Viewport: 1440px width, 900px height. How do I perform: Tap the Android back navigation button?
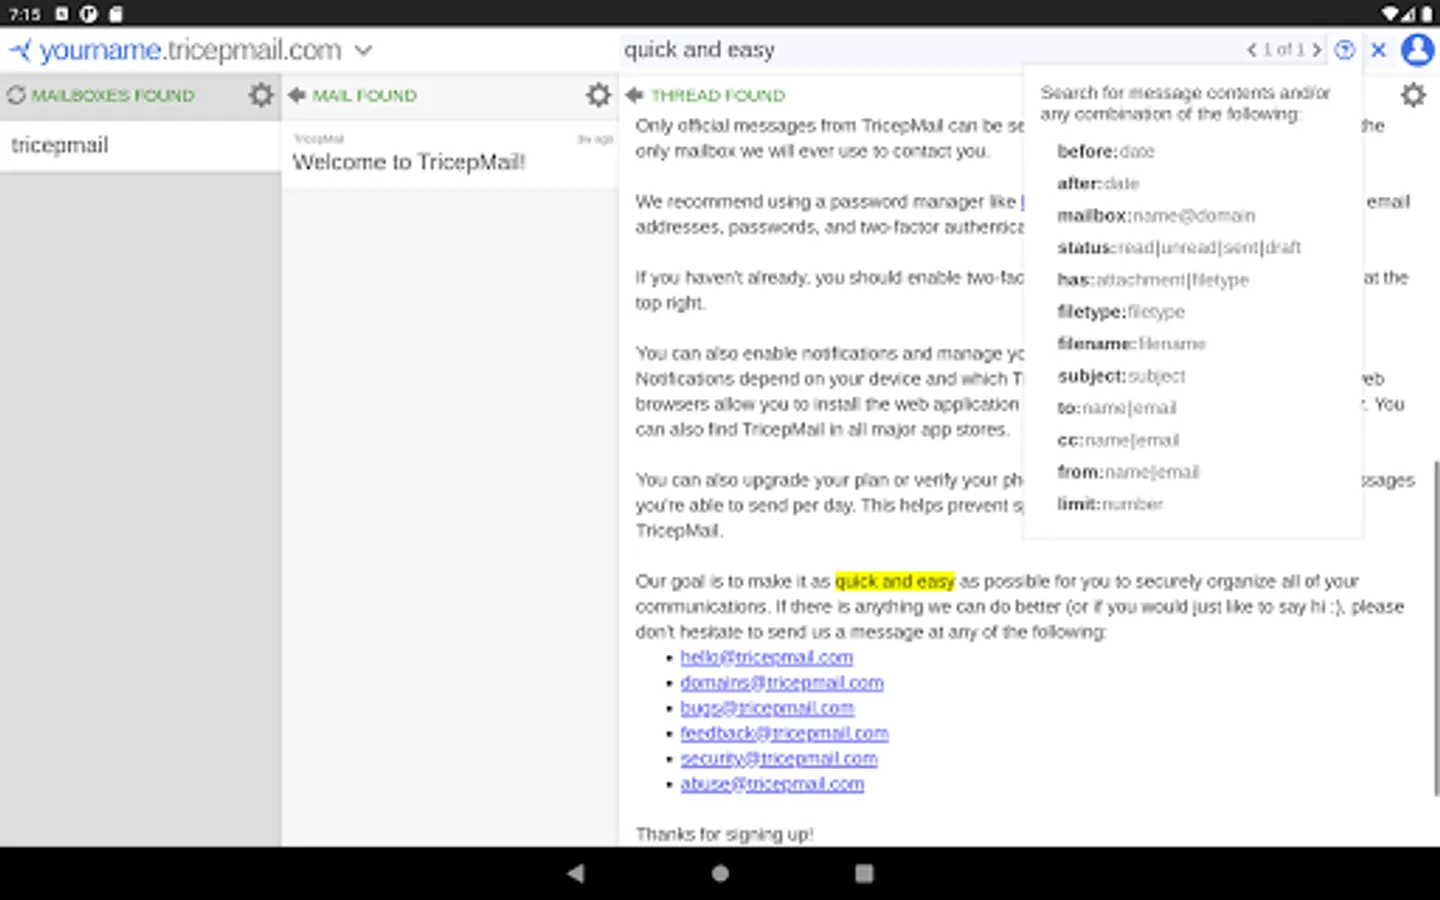(575, 873)
